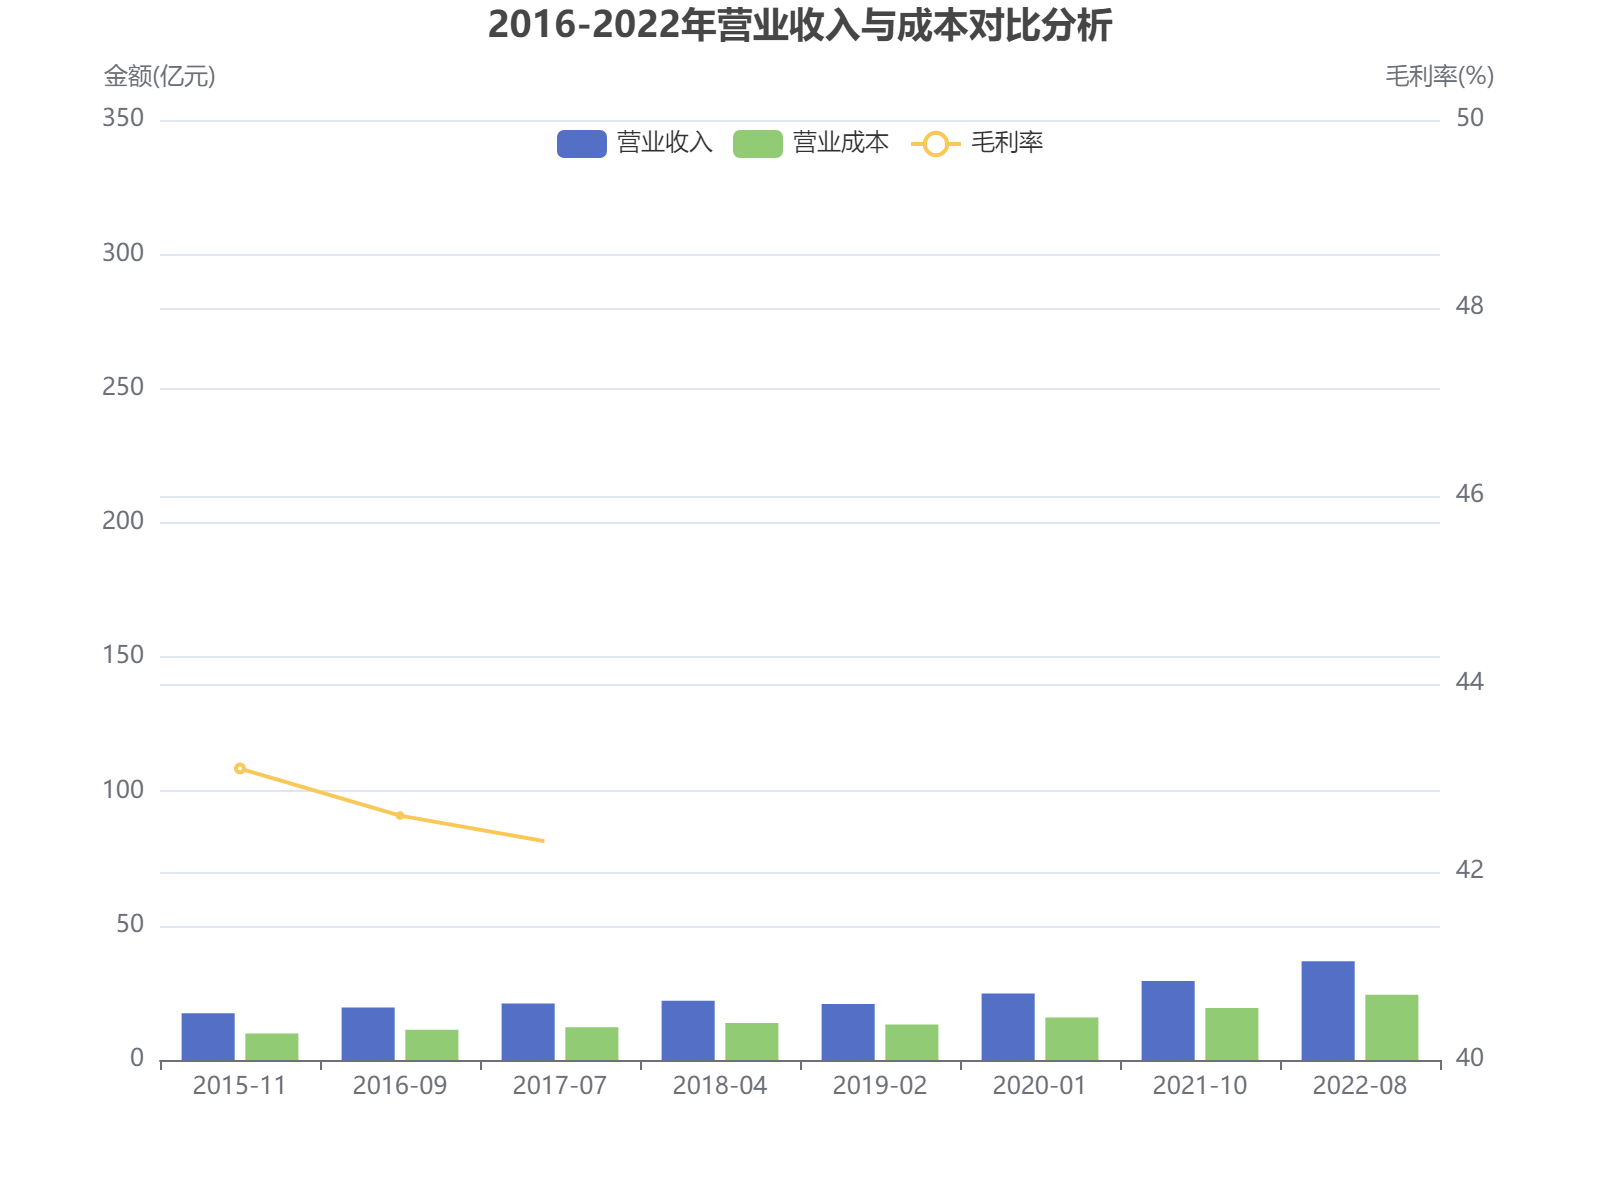1600x1200 pixels.
Task: Select the 2020-01 green cost bar
Action: click(1072, 1039)
